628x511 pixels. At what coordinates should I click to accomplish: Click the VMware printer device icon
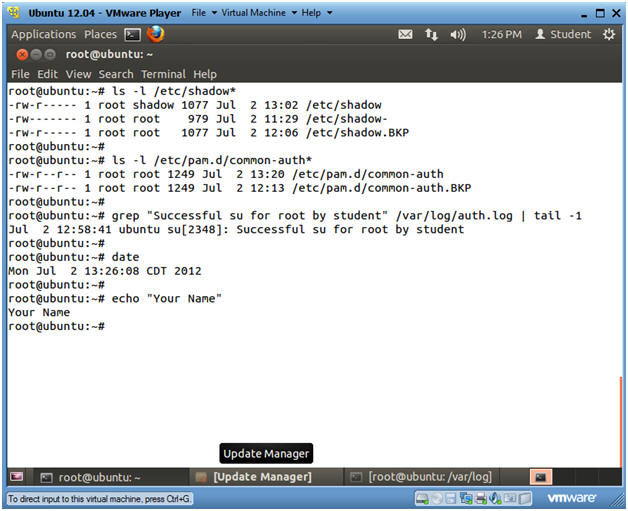click(481, 499)
